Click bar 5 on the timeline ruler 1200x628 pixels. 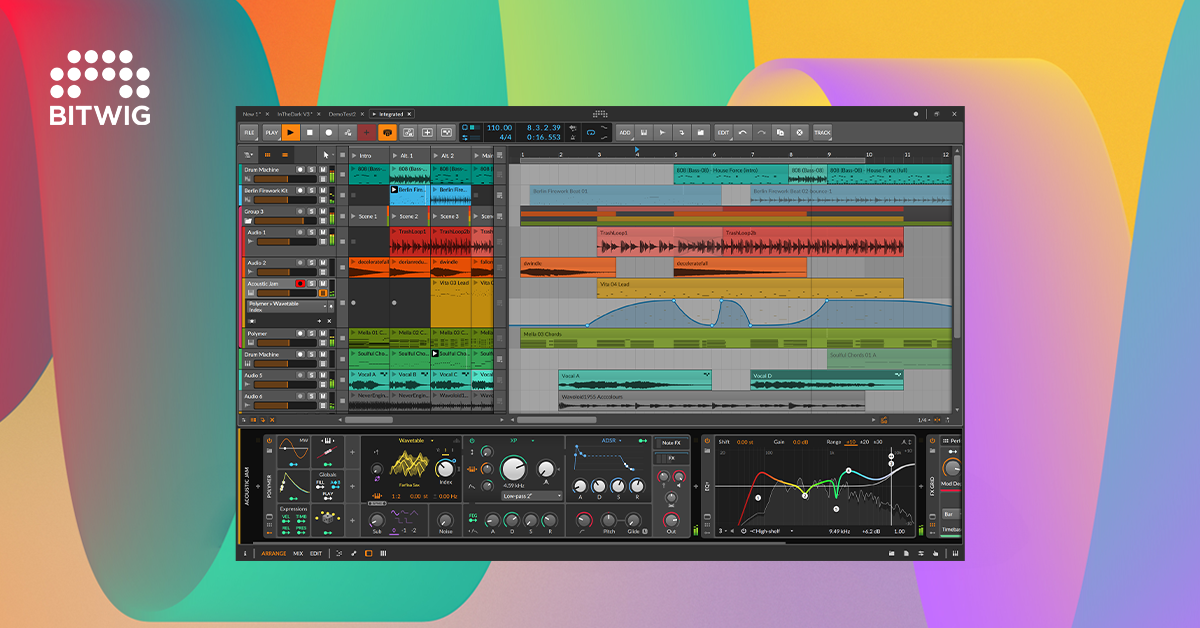tap(675, 154)
